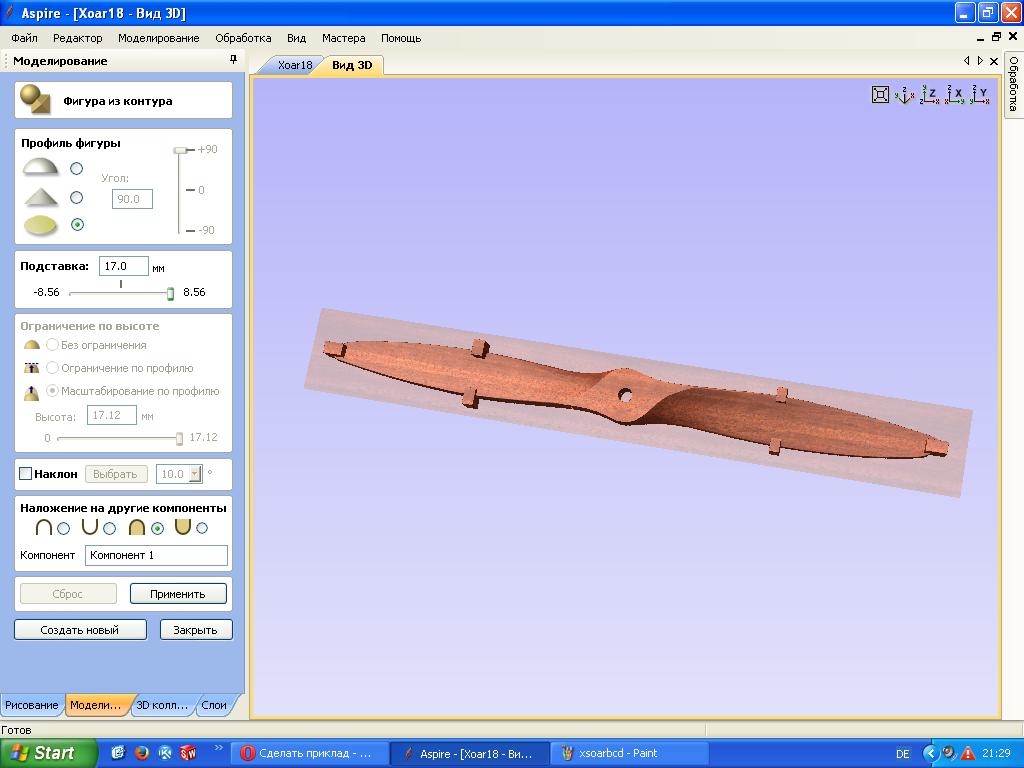Click the merge-high filled arch icon
Screen dimensions: 1024x768
[x=136, y=527]
